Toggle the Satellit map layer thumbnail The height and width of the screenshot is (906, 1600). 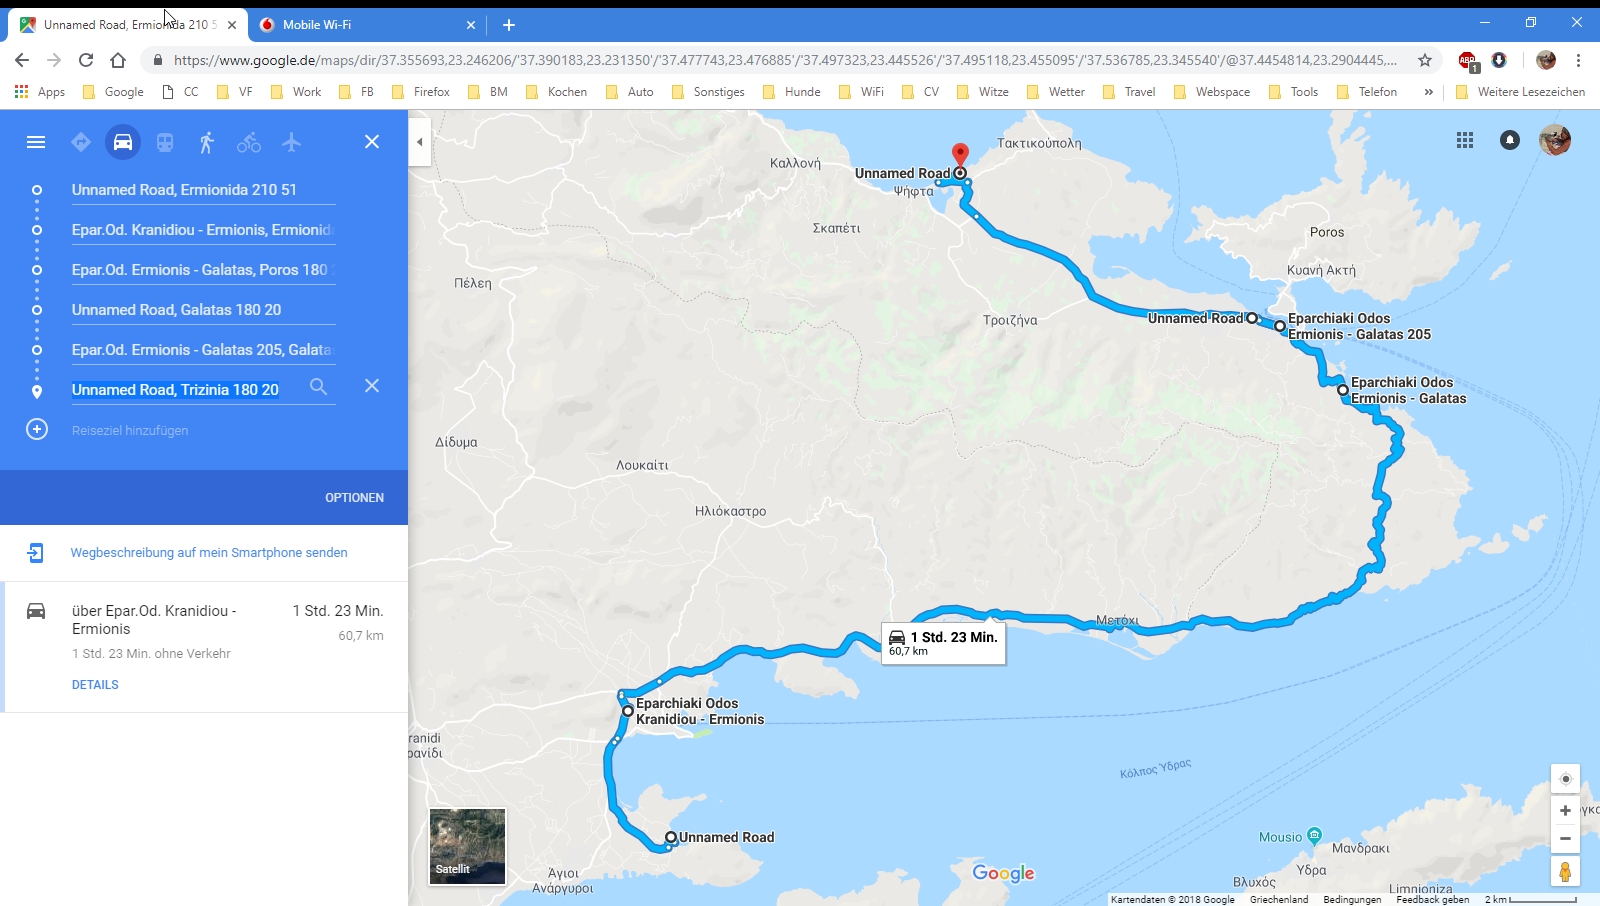(467, 846)
